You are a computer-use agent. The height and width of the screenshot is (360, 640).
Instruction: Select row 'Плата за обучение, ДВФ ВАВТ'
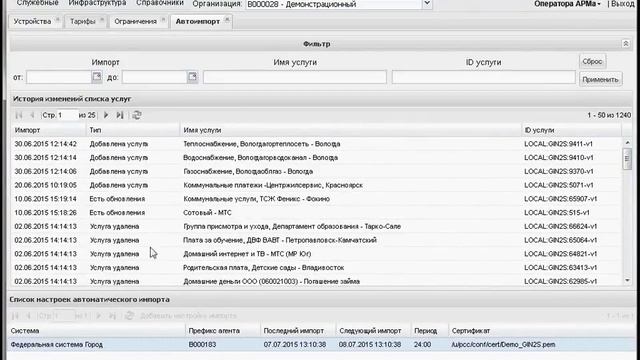316,240
